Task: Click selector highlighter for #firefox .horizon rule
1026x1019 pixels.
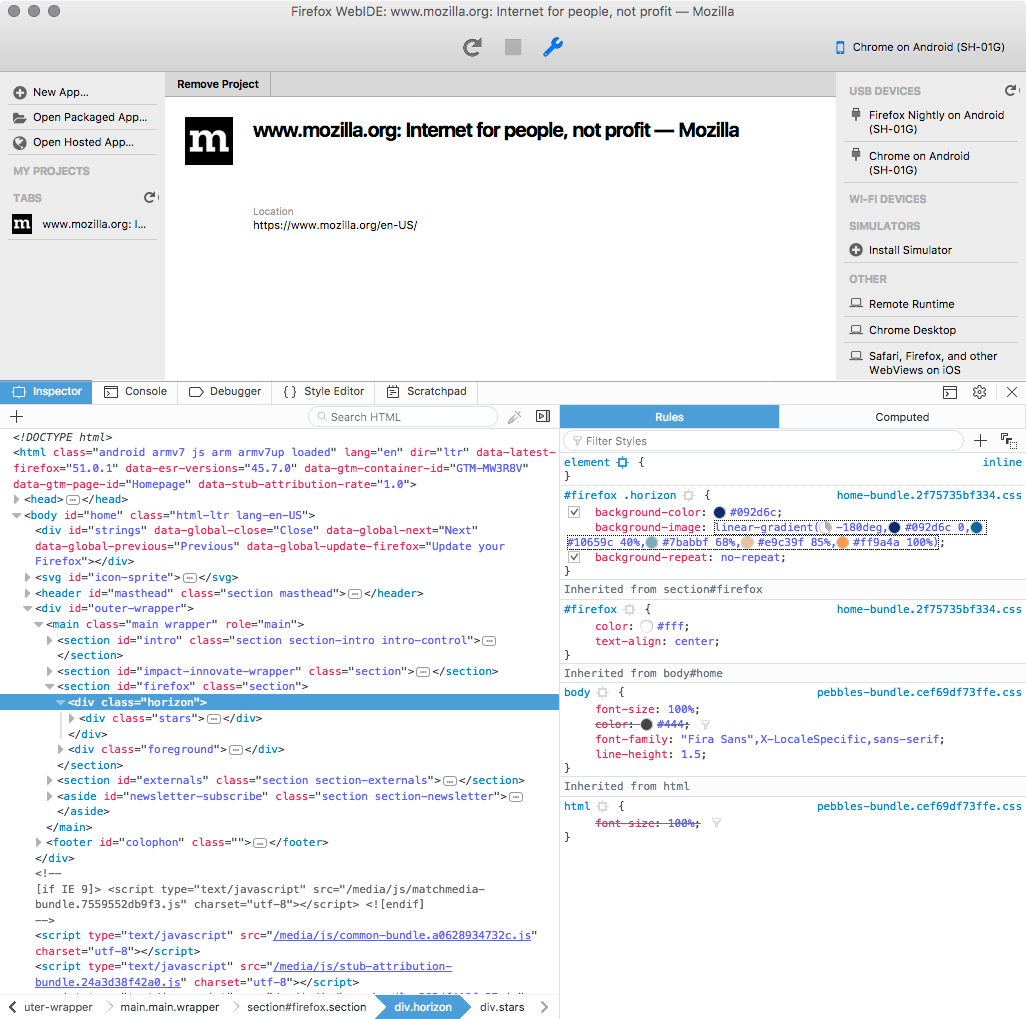Action: click(x=688, y=495)
